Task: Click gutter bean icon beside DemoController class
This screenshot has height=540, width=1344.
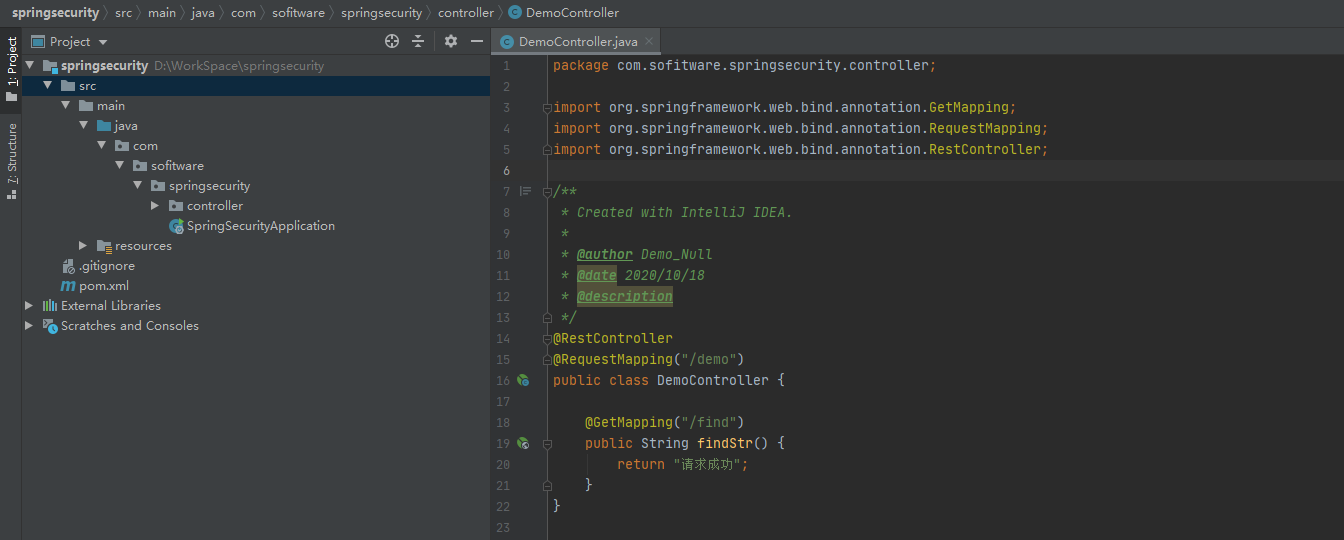Action: tap(522, 380)
